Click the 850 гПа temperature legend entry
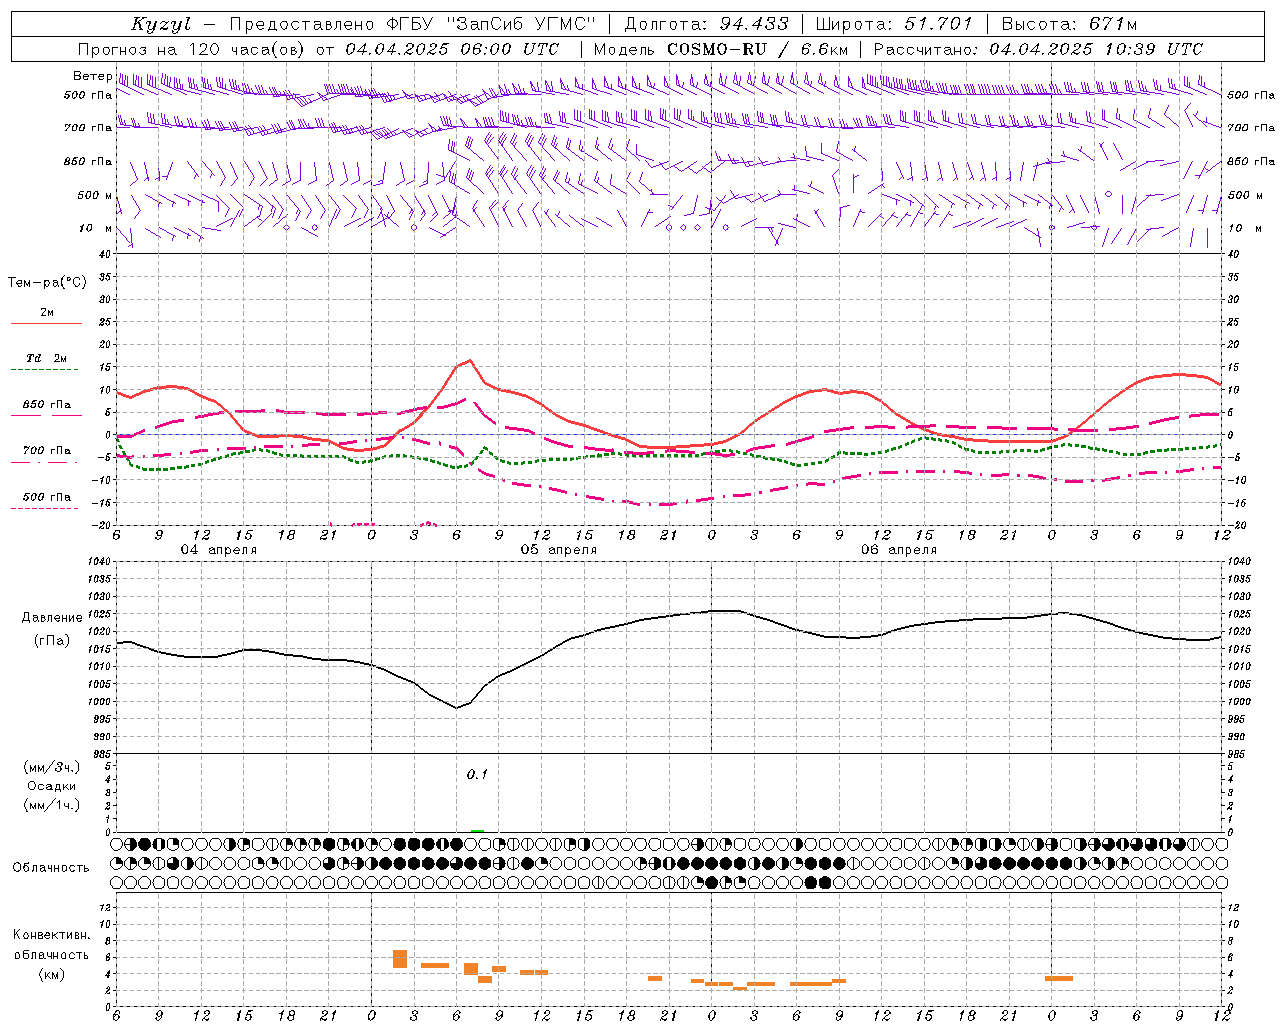 47,405
